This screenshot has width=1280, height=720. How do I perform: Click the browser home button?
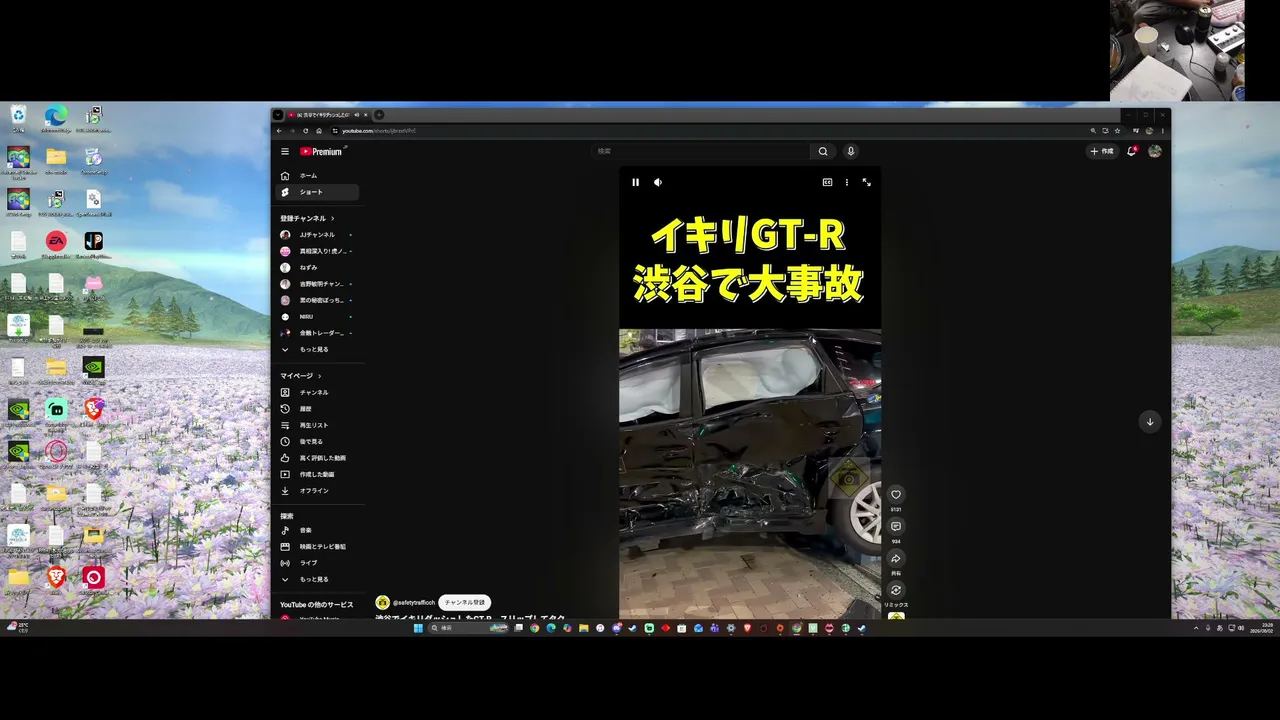point(319,131)
